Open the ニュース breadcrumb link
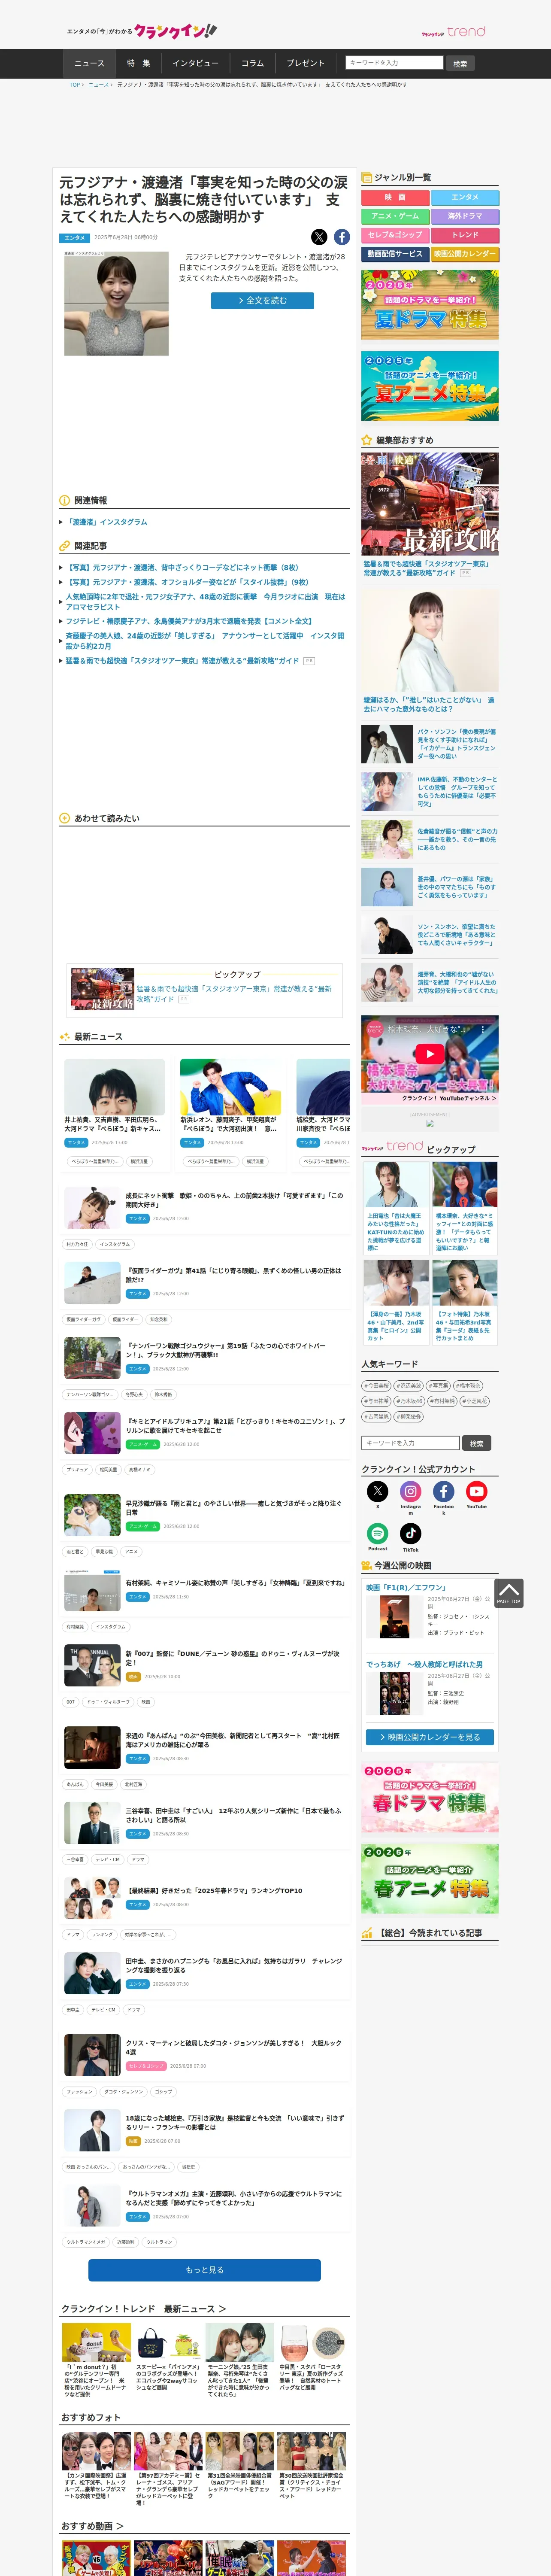 (98, 85)
